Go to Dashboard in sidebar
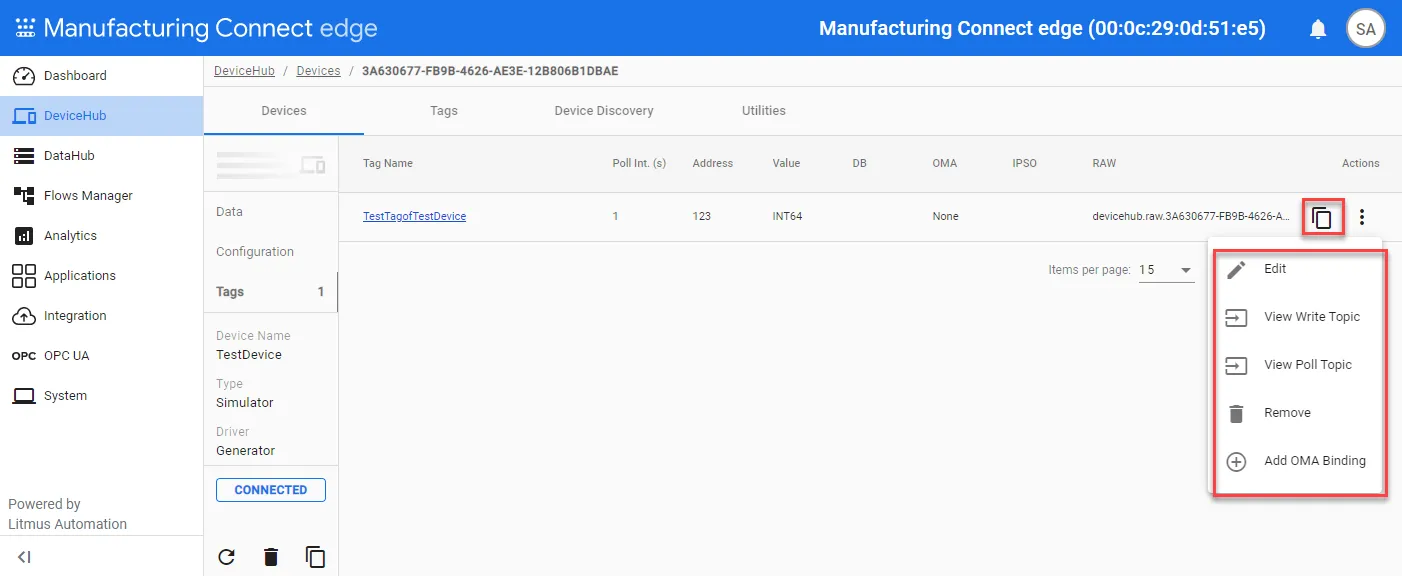This screenshot has width=1402, height=576. (101, 76)
